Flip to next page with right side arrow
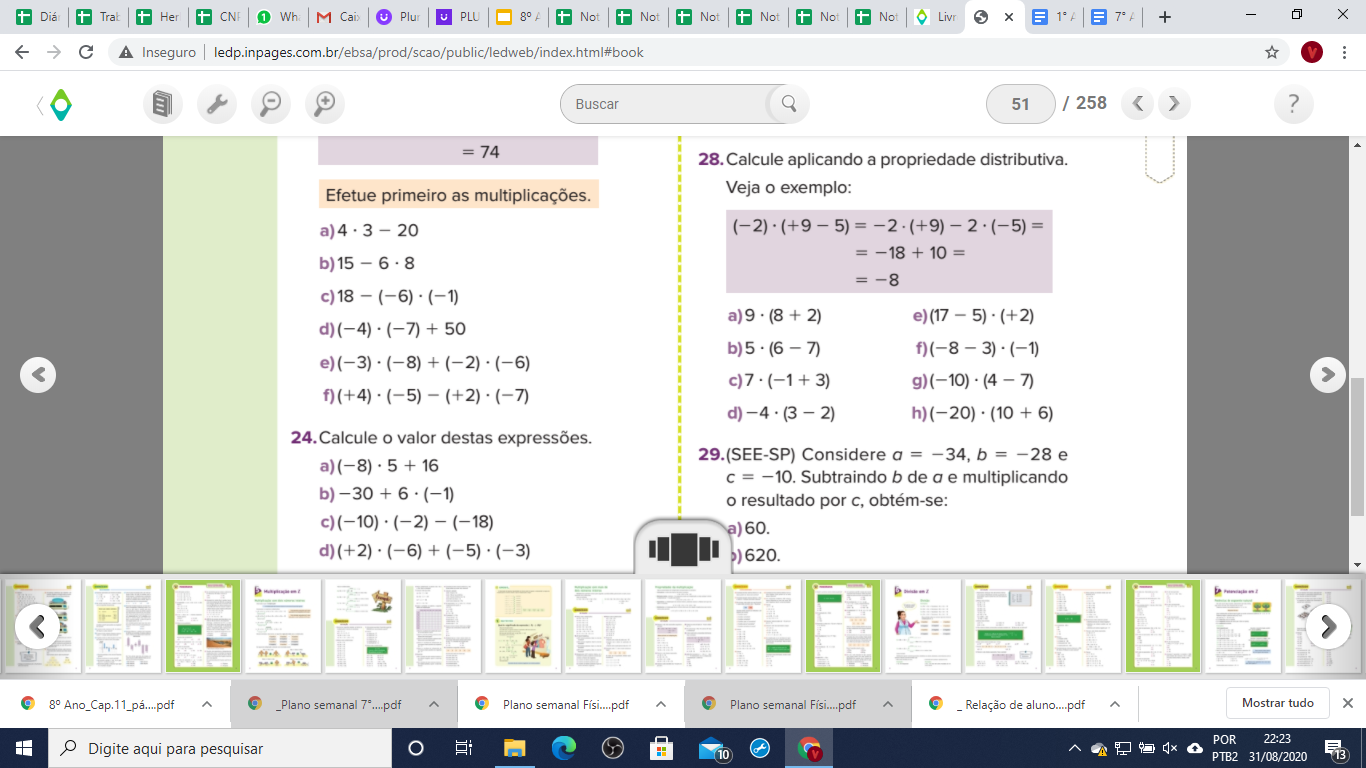The height and width of the screenshot is (768, 1366). [1328, 374]
